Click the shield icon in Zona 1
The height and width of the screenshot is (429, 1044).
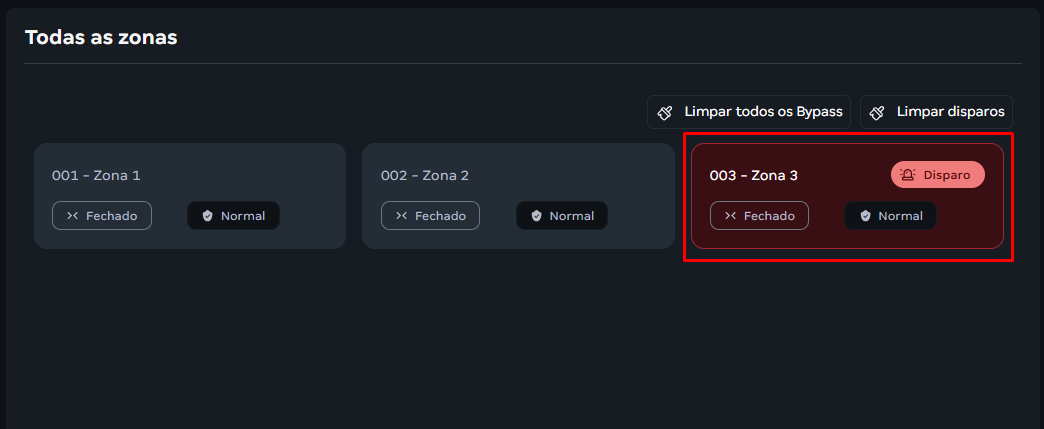coord(207,216)
